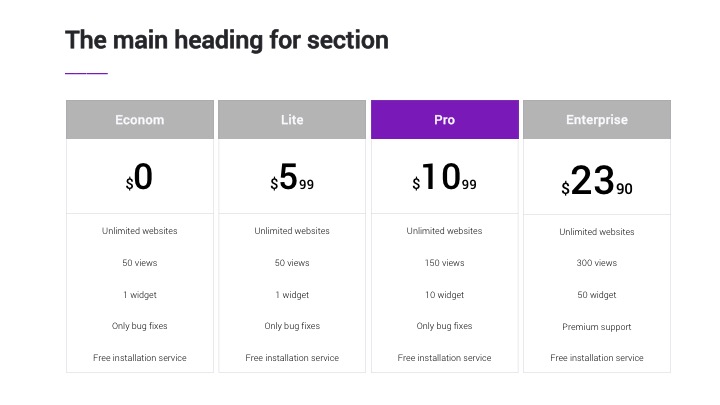Click the $5.99 Lite price

pyautogui.click(x=292, y=178)
